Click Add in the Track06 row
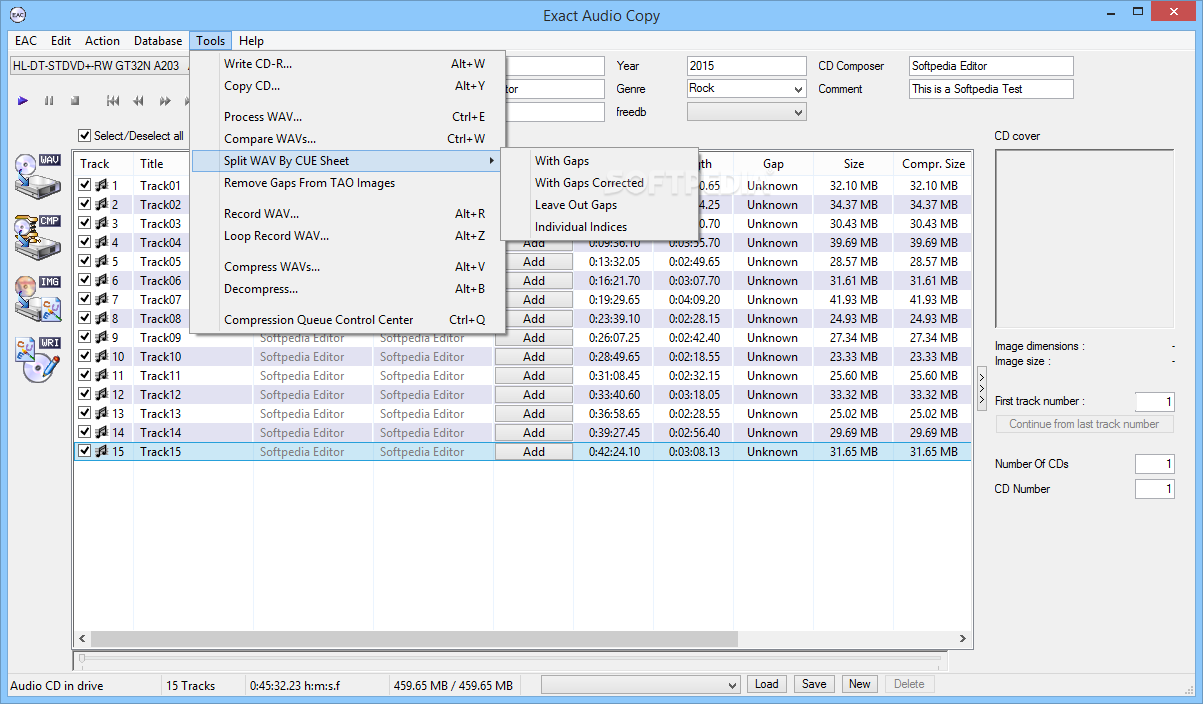Image resolution: width=1203 pixels, height=704 pixels. click(534, 280)
